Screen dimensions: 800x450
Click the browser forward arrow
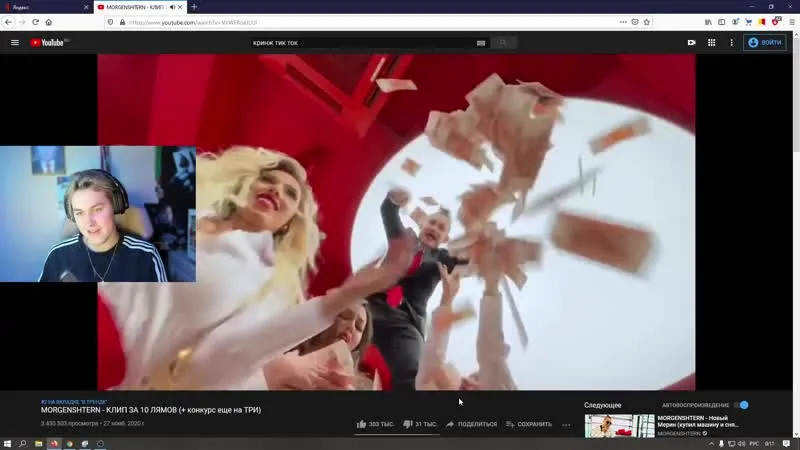tap(22, 22)
